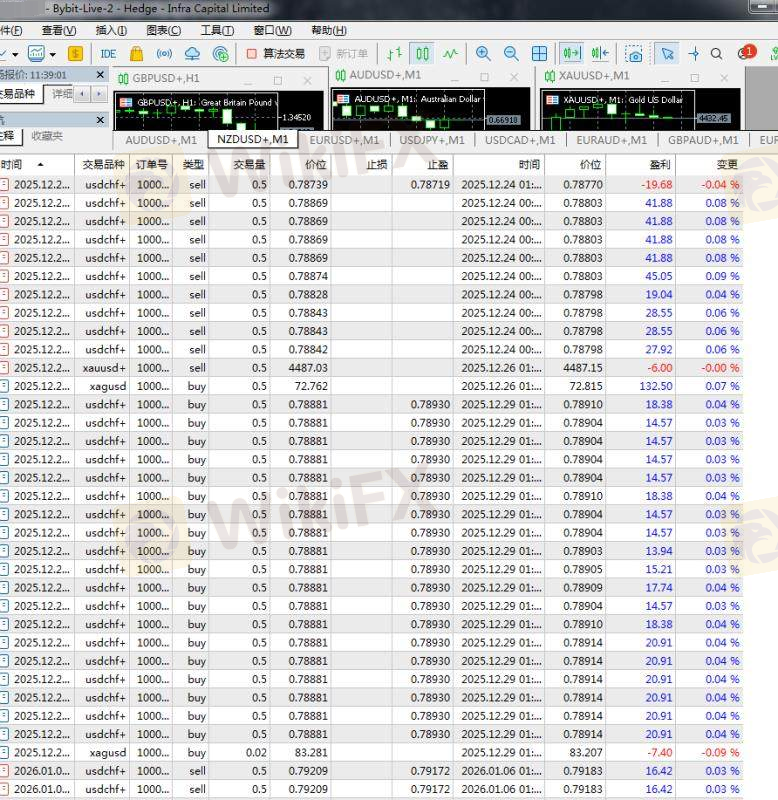Select the crosshair tool
778x800 pixels.
694,54
